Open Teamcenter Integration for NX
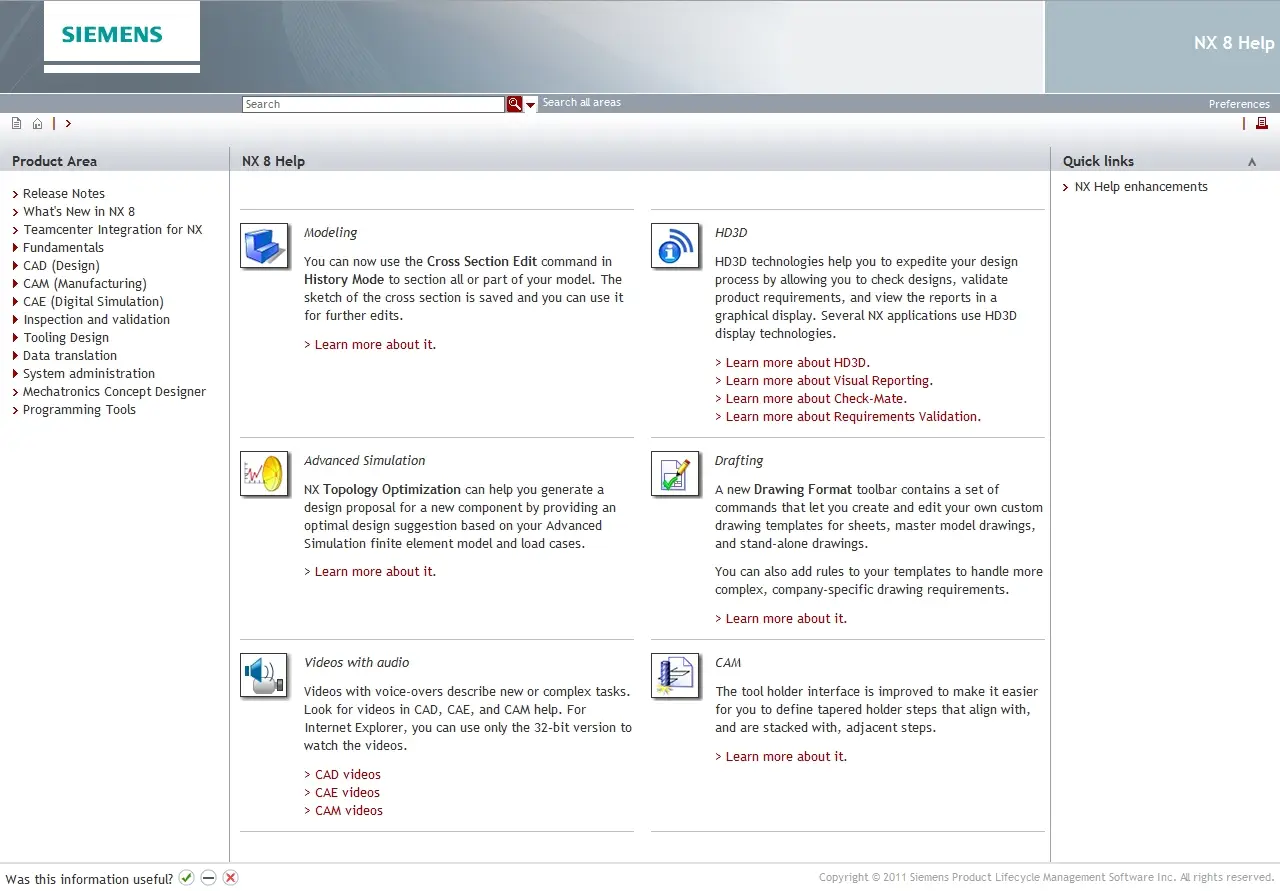 (113, 230)
